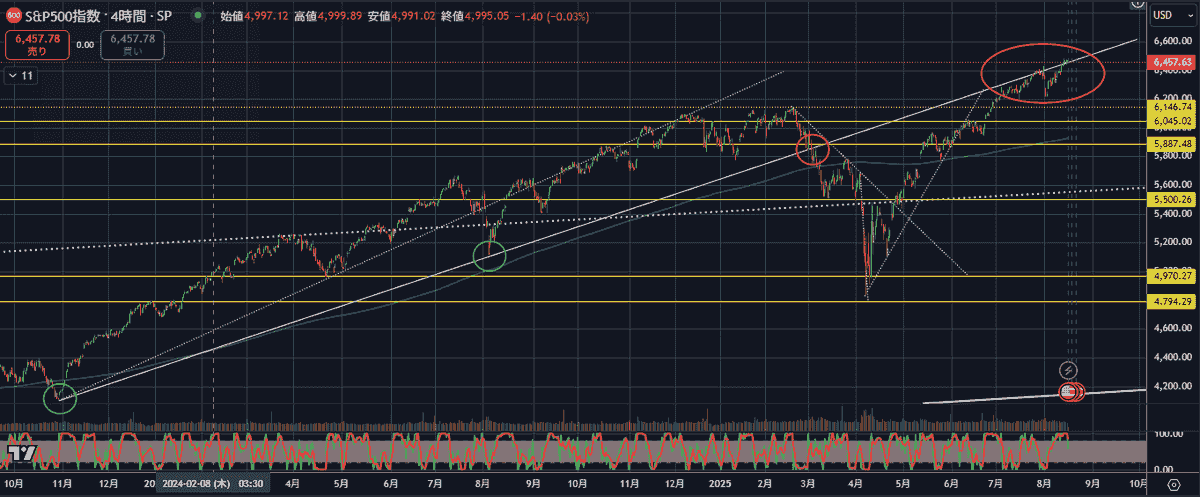
Task: Click the 4,600.00 price scale value
Action: (x=1171, y=328)
